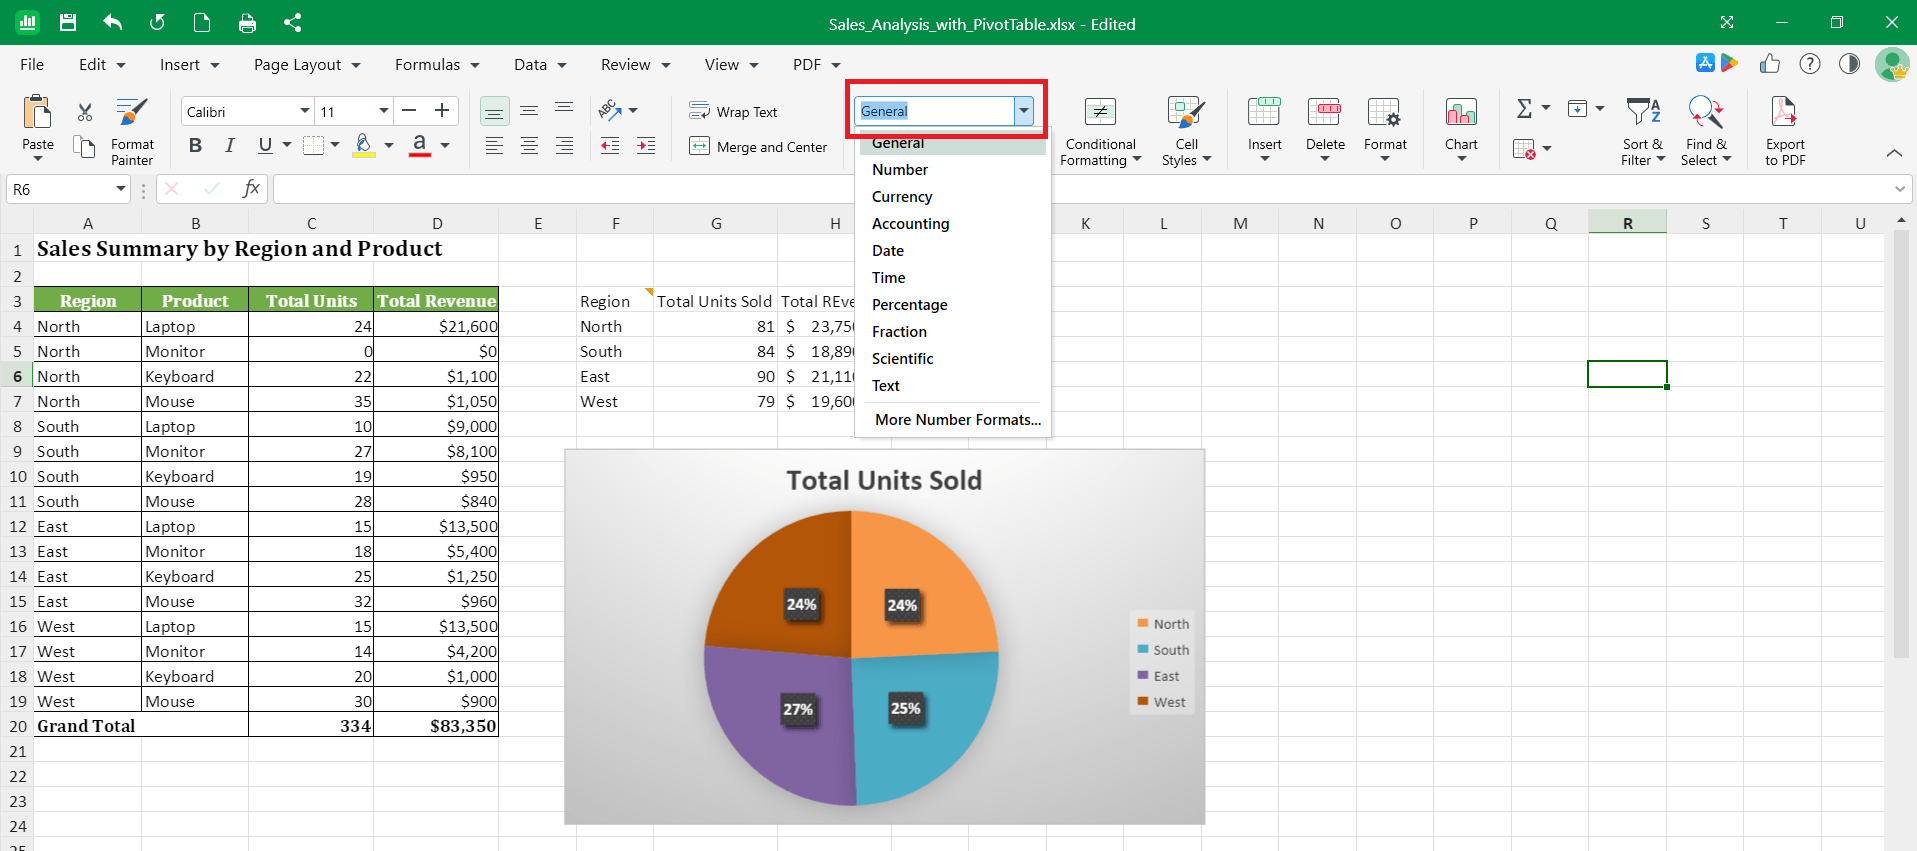
Task: Click the Insert cells icon
Action: (1264, 112)
